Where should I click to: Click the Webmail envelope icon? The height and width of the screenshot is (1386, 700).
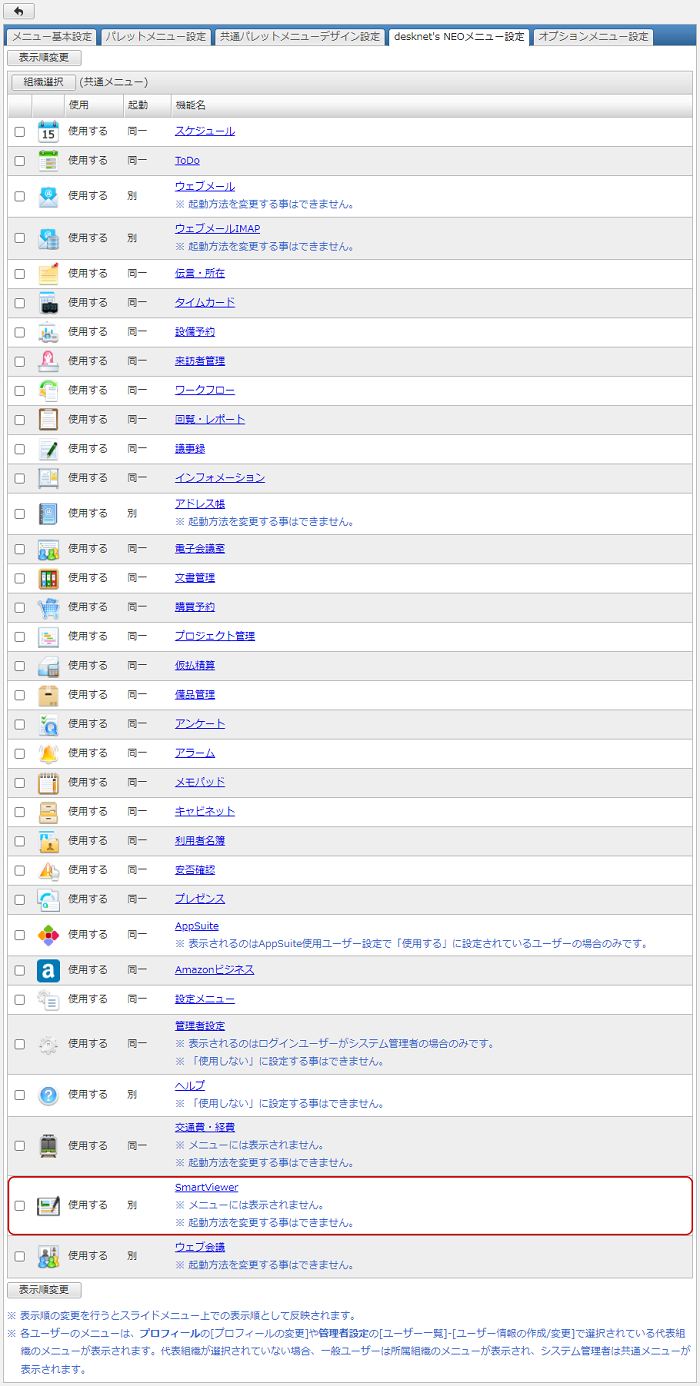(x=48, y=196)
